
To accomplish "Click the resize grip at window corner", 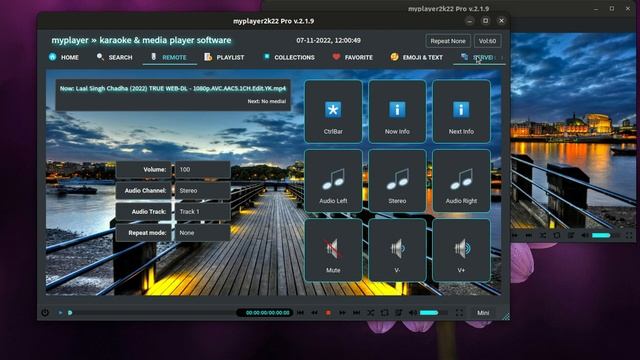I will (x=506, y=316).
